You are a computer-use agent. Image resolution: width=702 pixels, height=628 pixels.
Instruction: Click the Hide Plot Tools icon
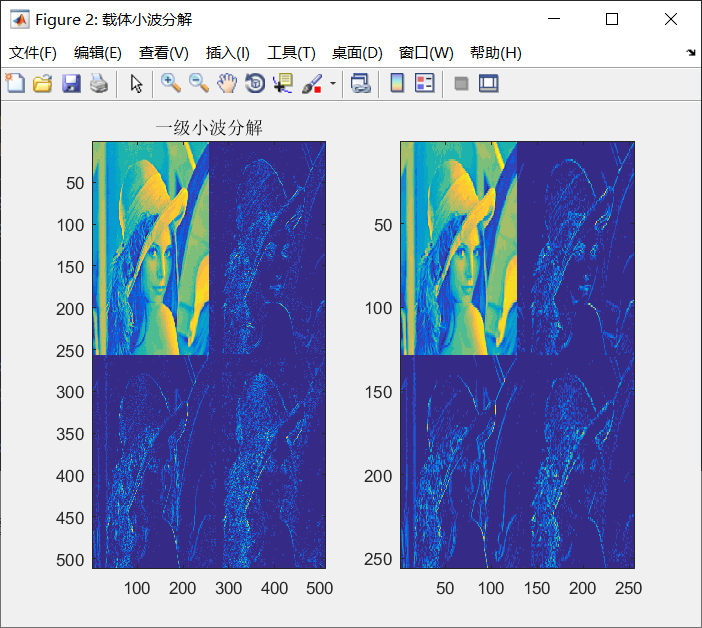tap(461, 84)
